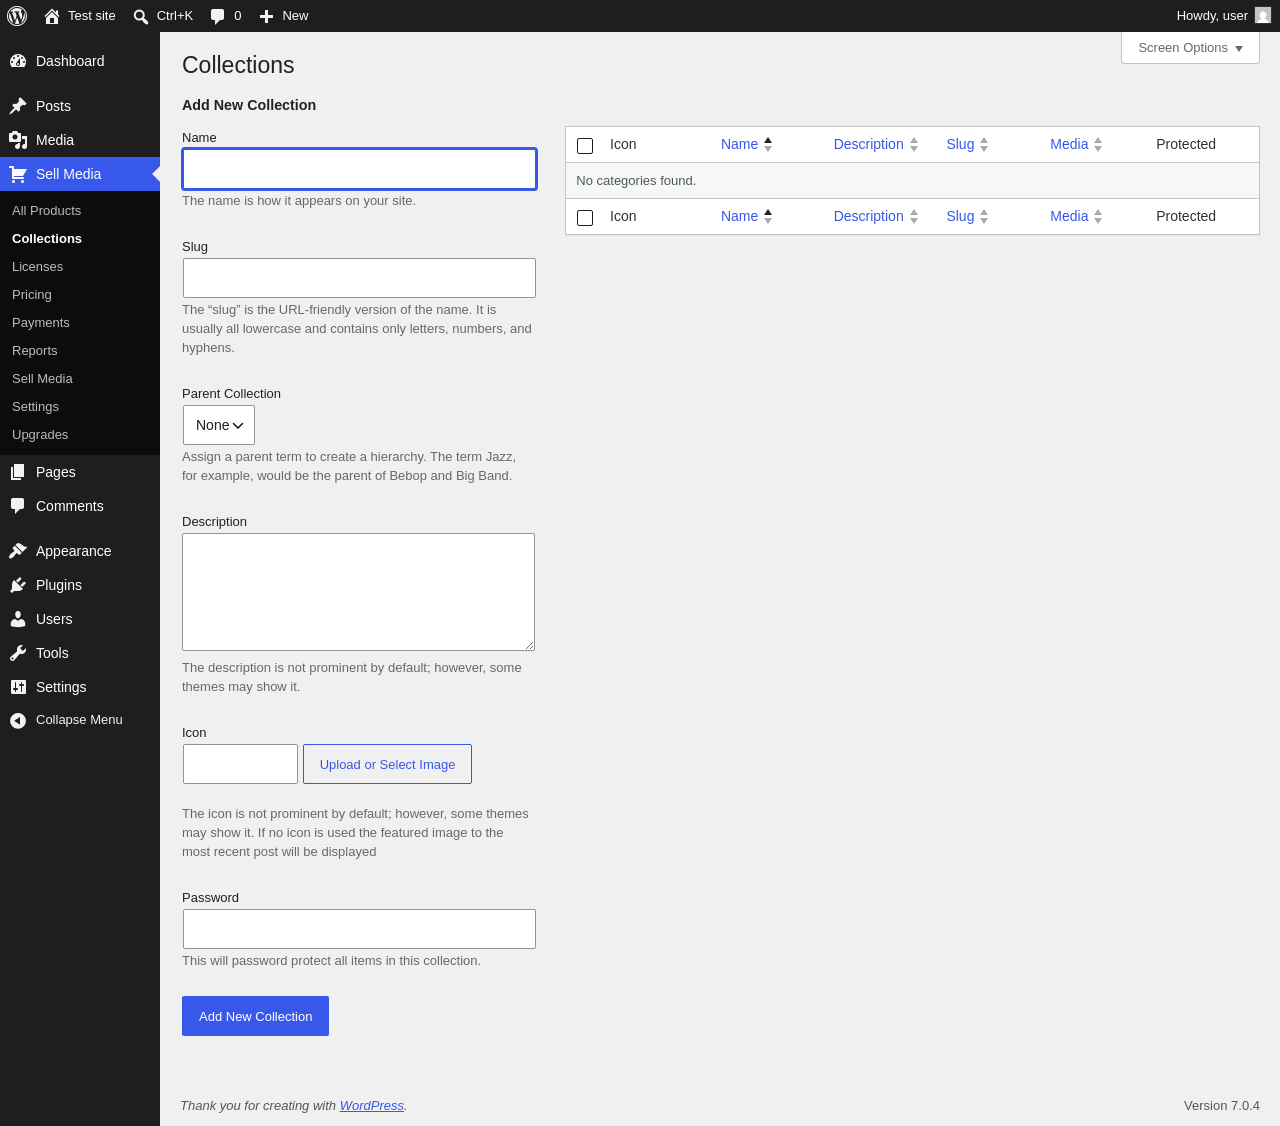Click the Media sidebar icon
1280x1126 pixels.
(x=18, y=140)
